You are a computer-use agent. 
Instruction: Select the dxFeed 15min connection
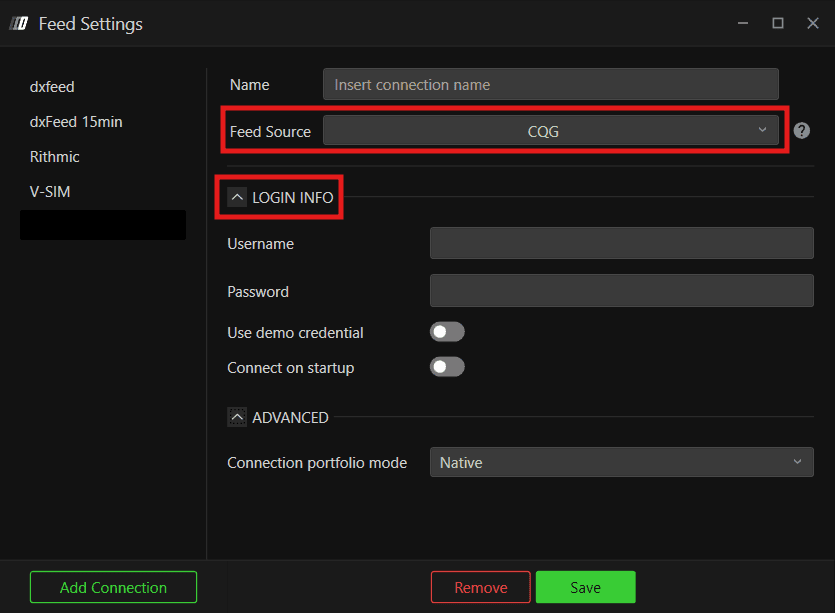(x=76, y=122)
